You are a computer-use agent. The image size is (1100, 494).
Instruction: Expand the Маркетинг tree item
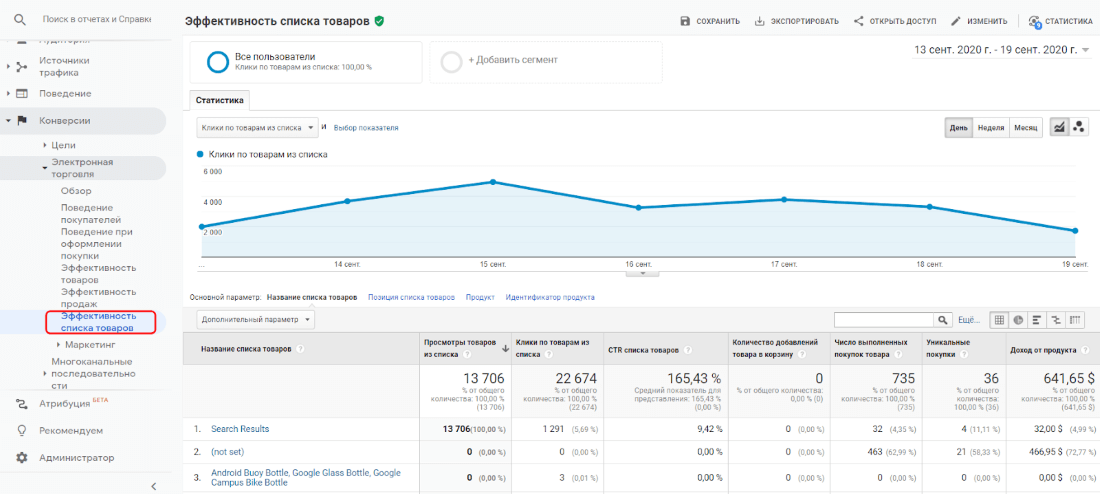(58, 345)
